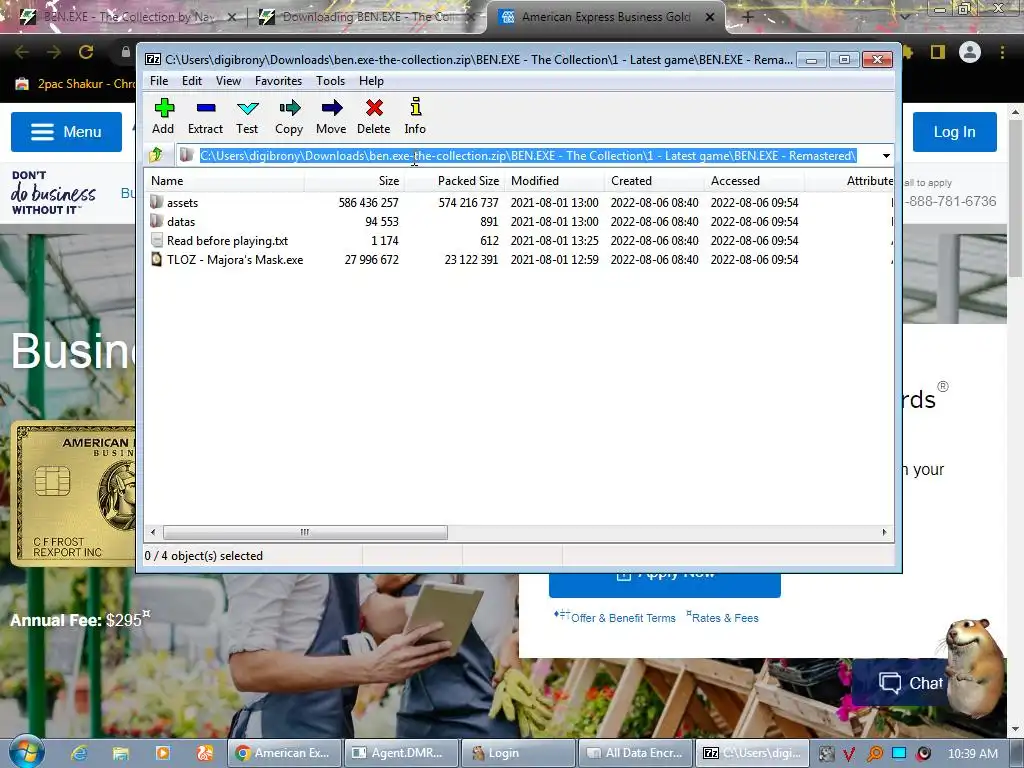Open the browser Menu button on Amex page
This screenshot has height=768, width=1024.
66,132
